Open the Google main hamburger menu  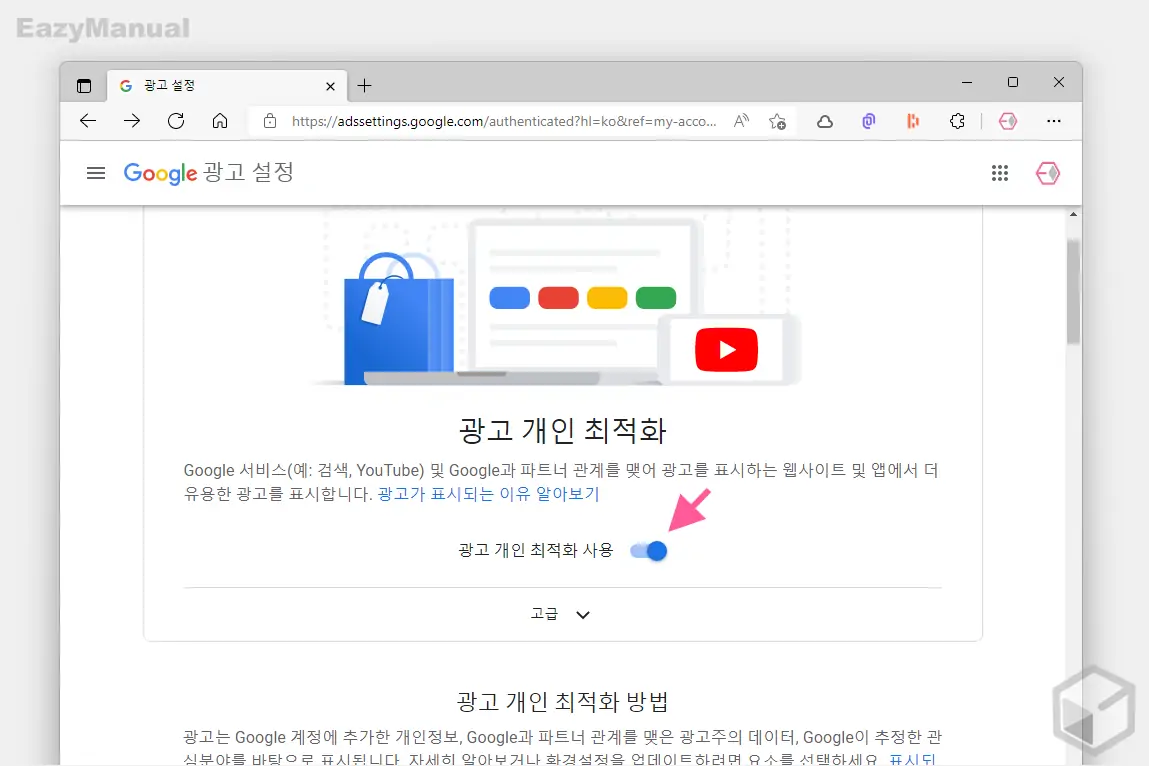tap(96, 173)
